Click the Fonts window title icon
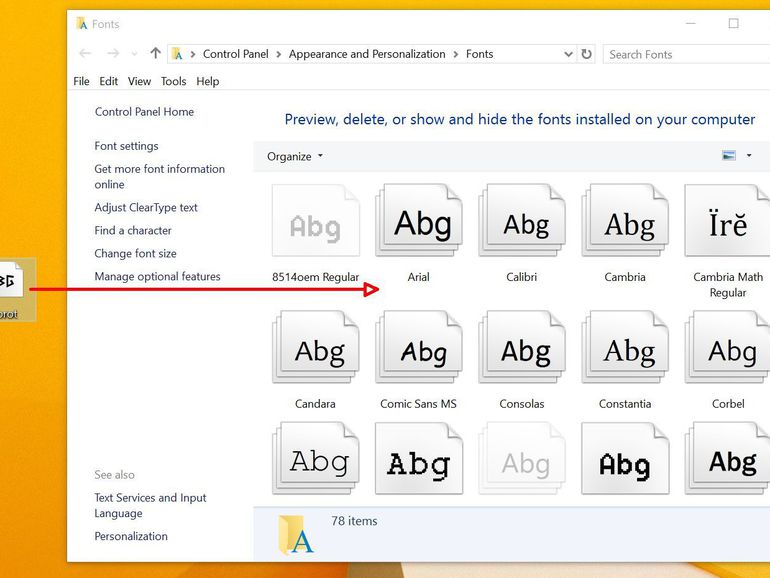This screenshot has height=578, width=770. [x=82, y=24]
